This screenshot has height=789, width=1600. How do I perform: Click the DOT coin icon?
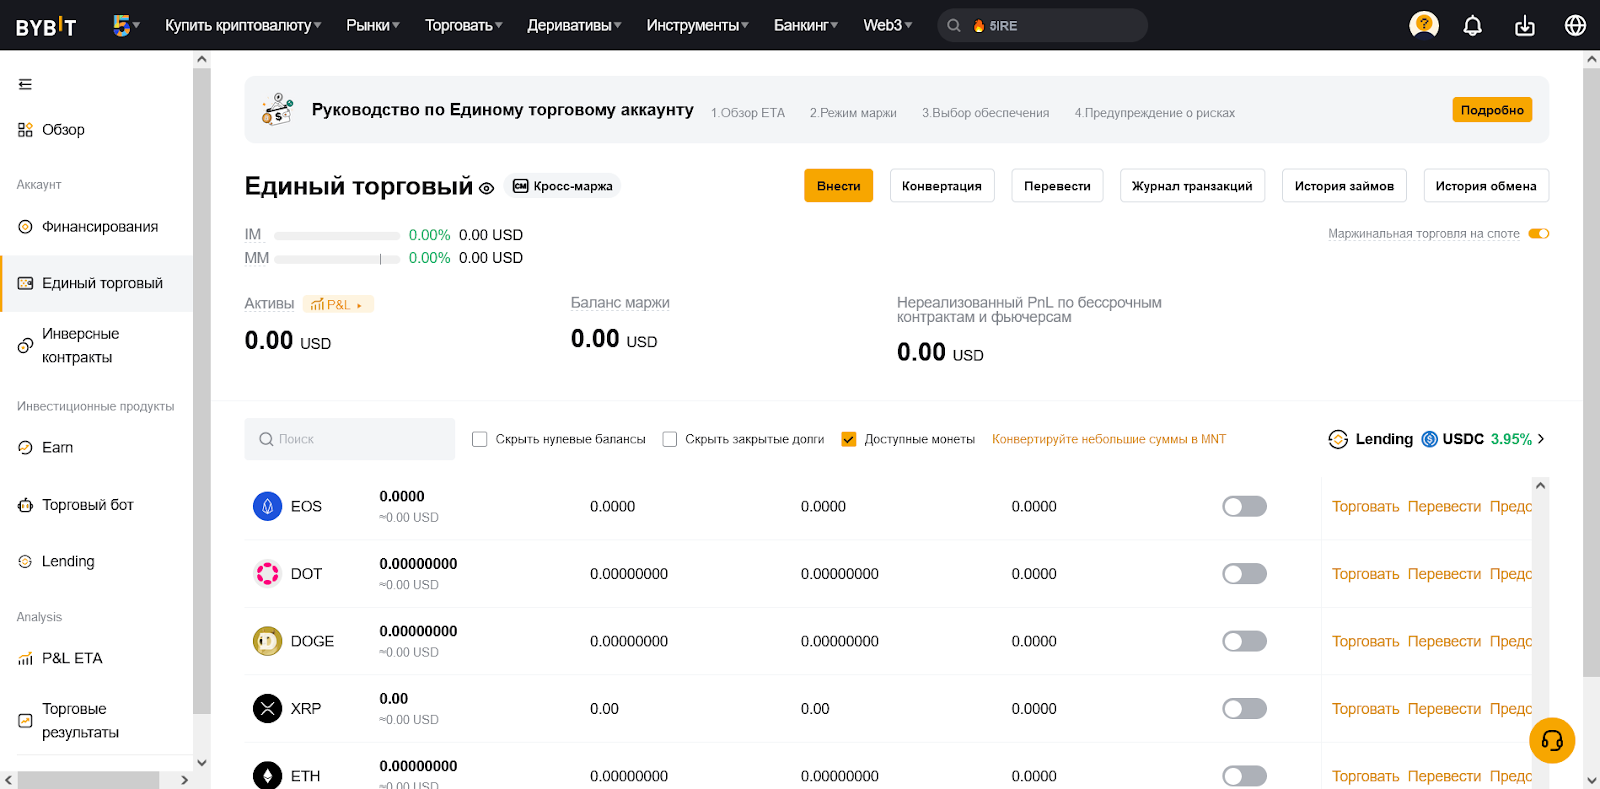267,574
